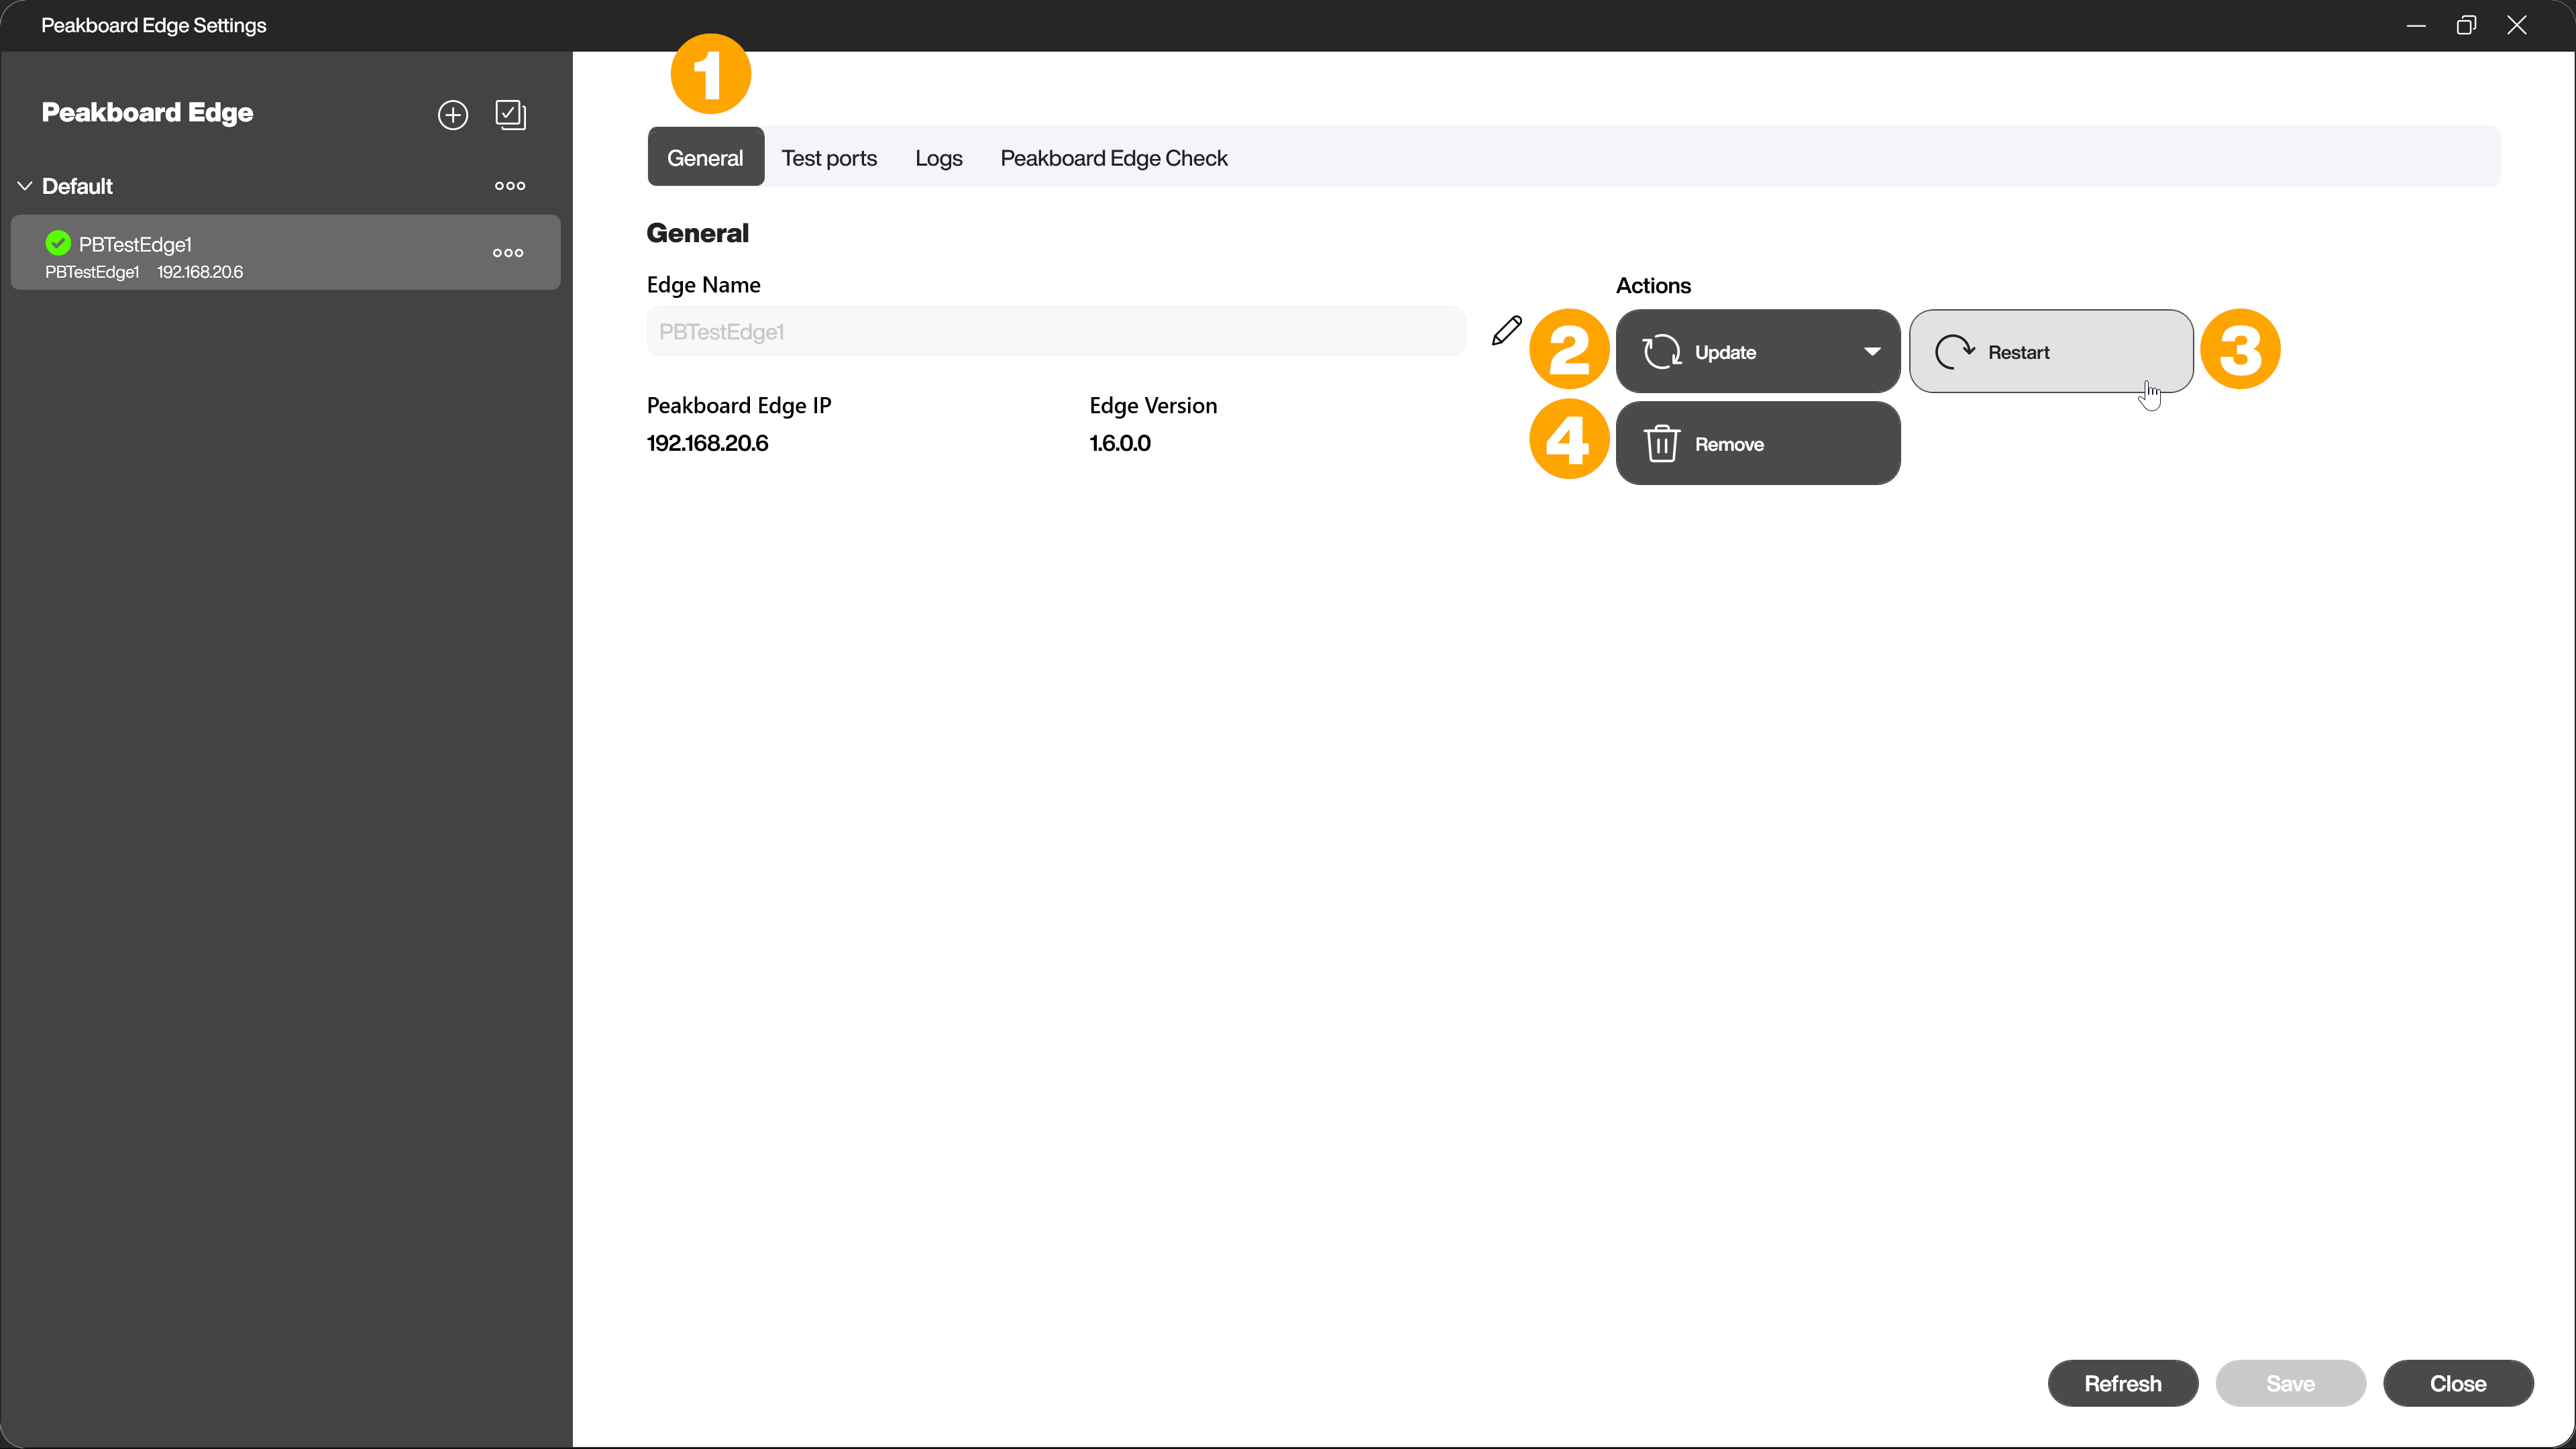Collapse the Default group chevron
This screenshot has height=1449, width=2576.
coord(25,186)
